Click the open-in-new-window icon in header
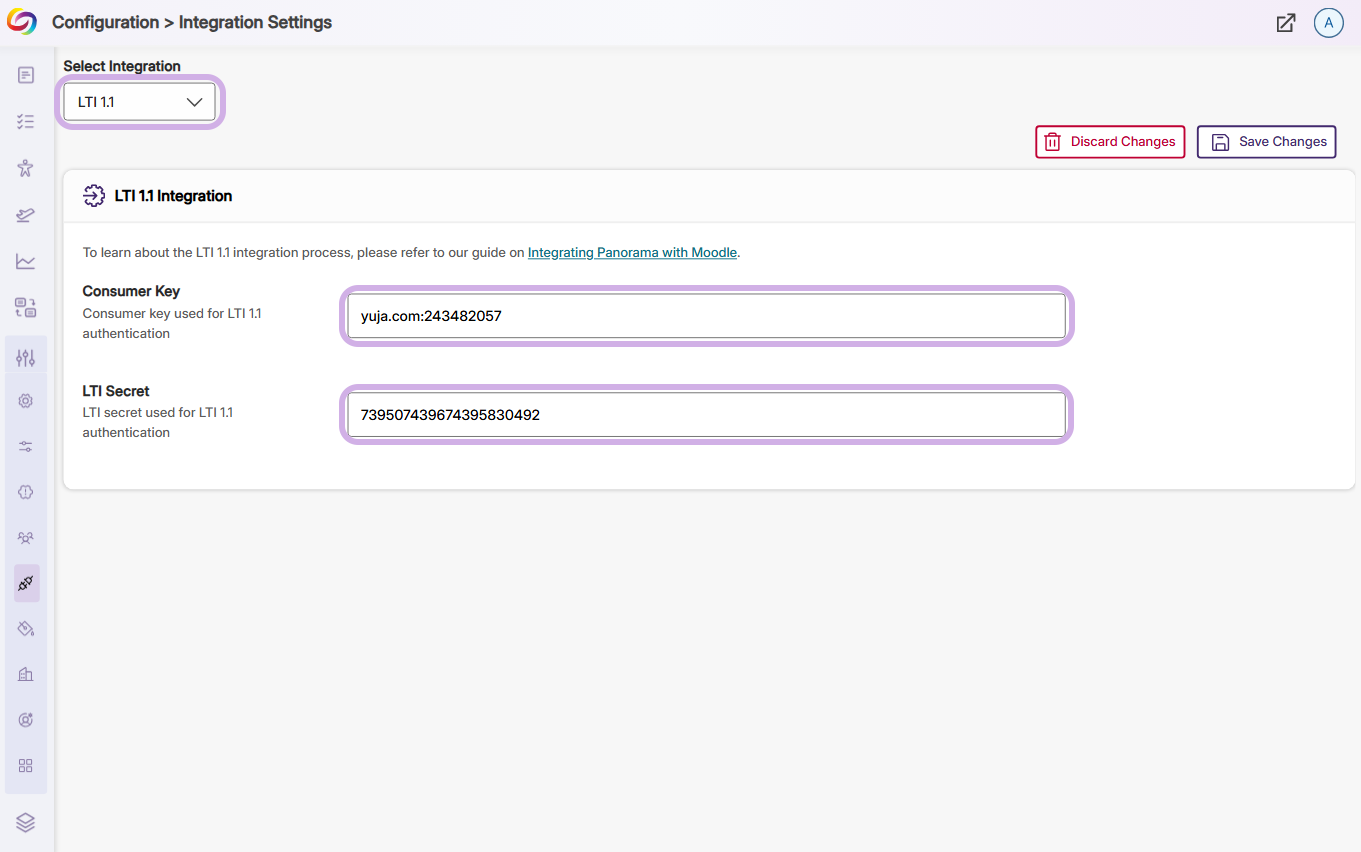 tap(1286, 23)
